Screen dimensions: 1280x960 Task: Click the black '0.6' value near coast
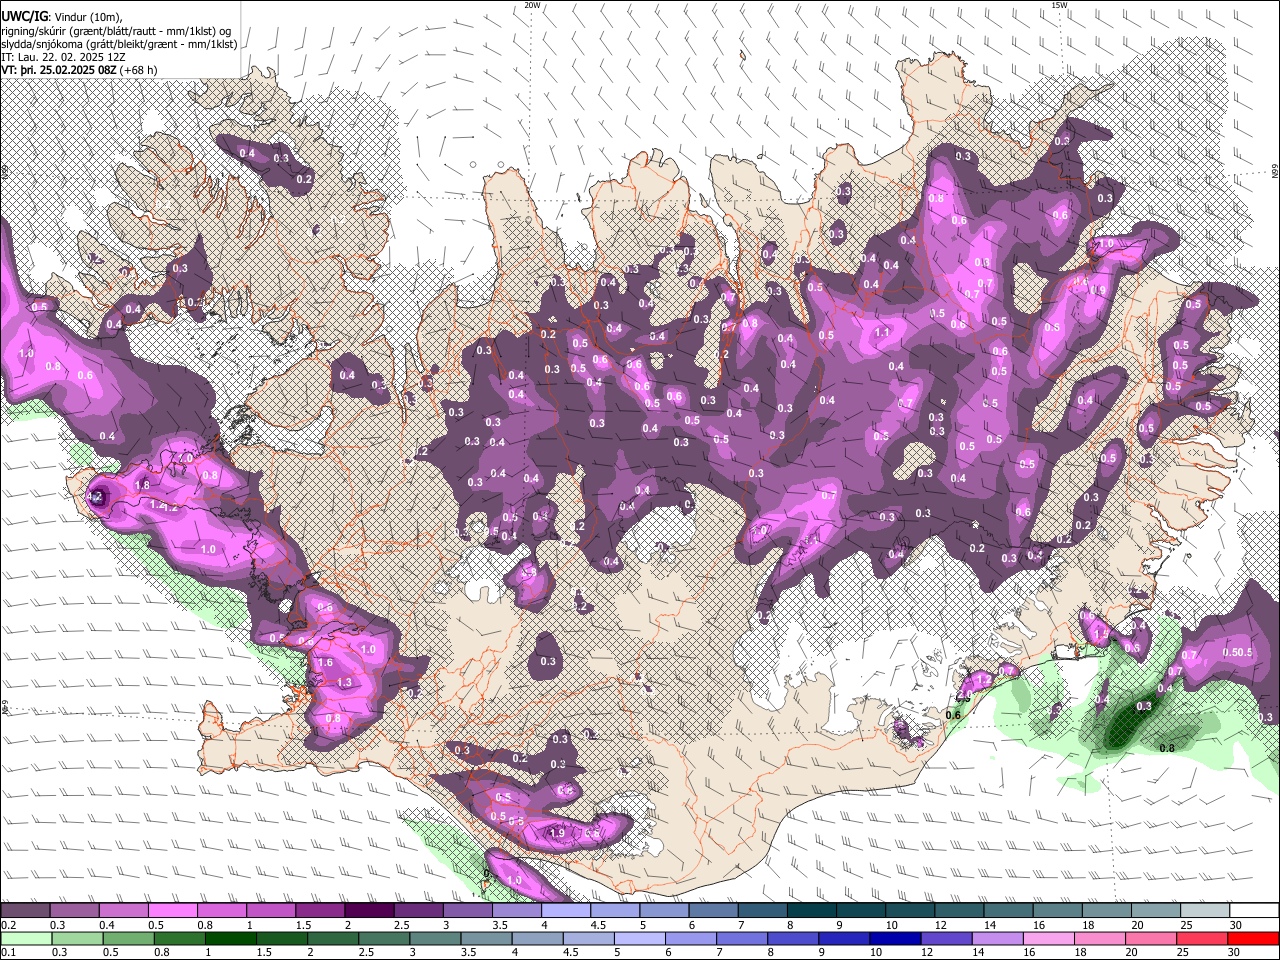[x=953, y=715]
